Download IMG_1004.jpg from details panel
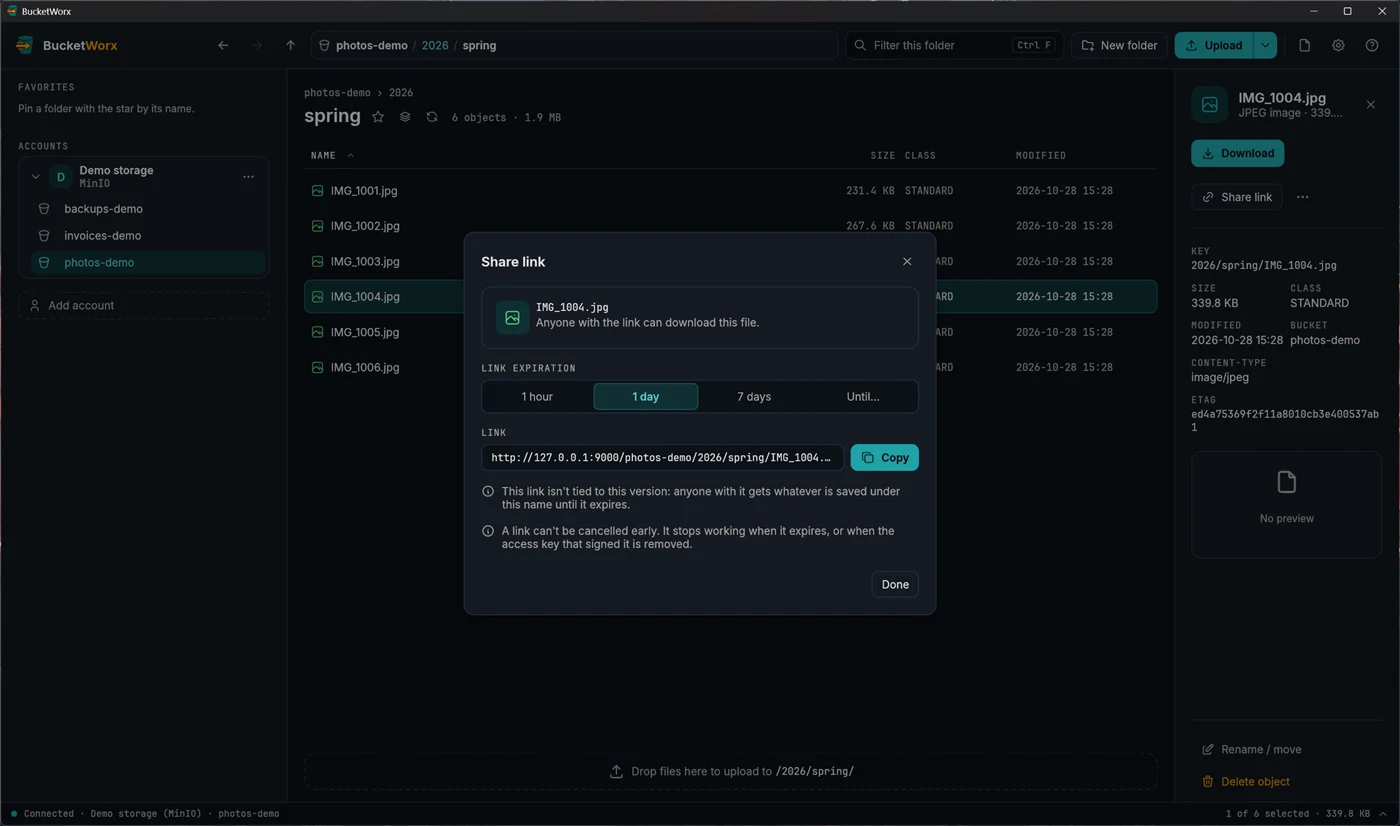The width and height of the screenshot is (1400, 826). (1237, 153)
